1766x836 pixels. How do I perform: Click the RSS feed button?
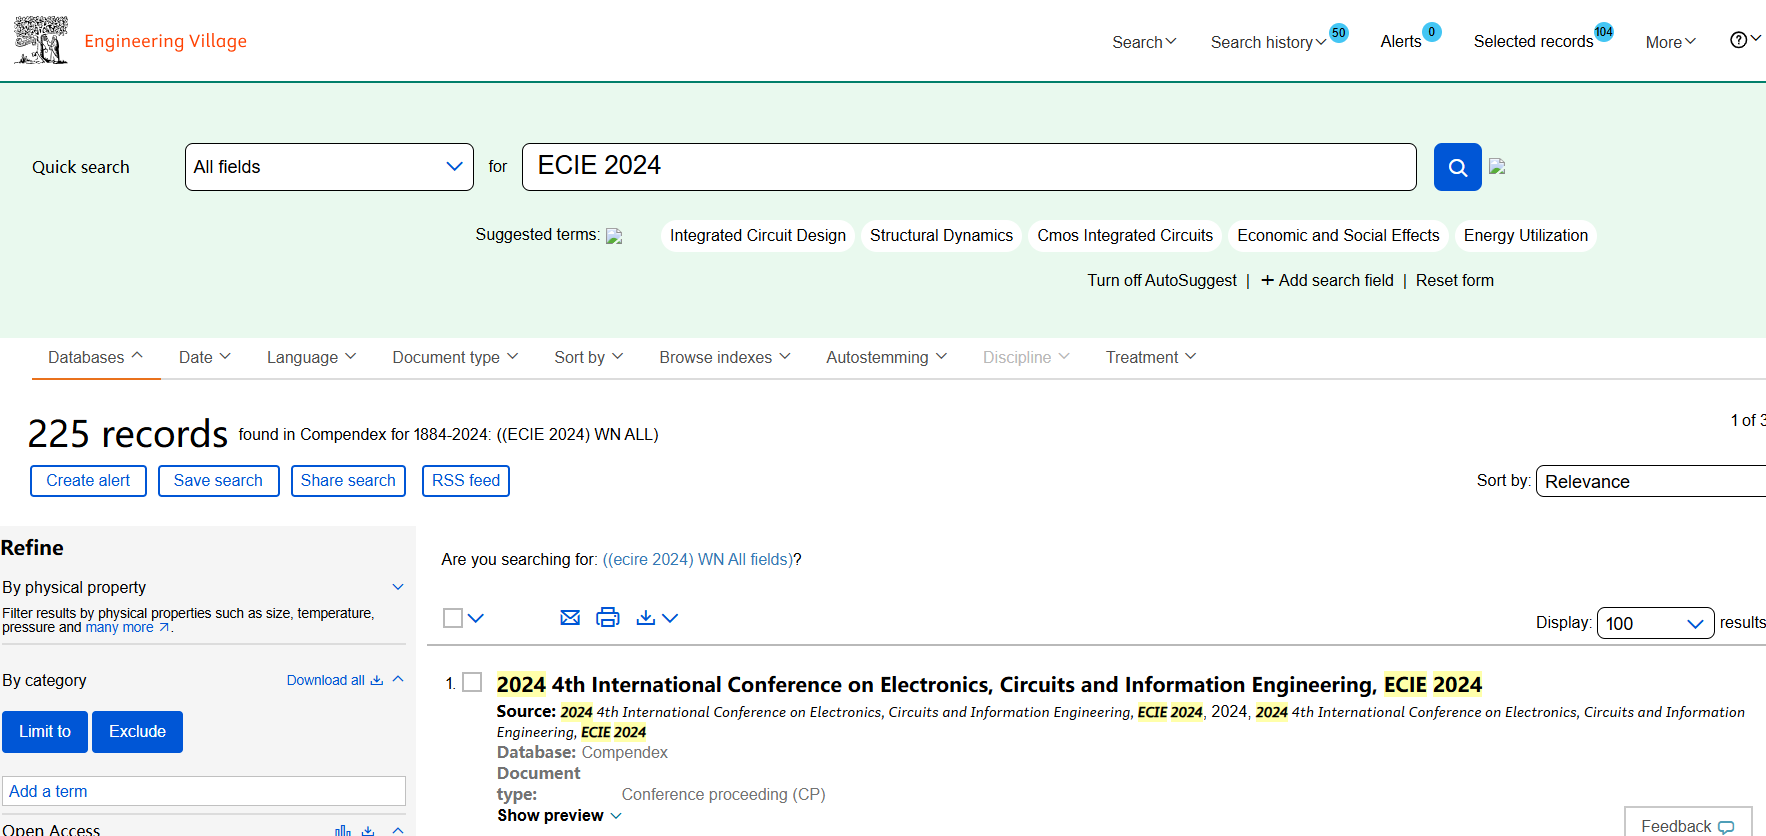(x=466, y=481)
